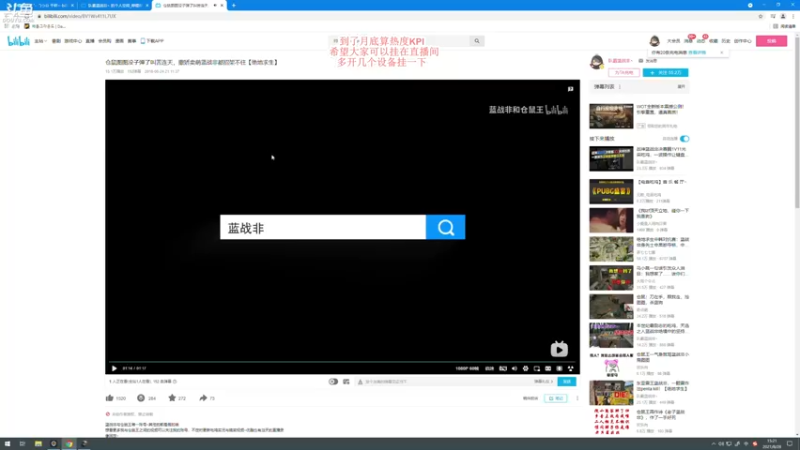Play the video with the play button

[114, 368]
